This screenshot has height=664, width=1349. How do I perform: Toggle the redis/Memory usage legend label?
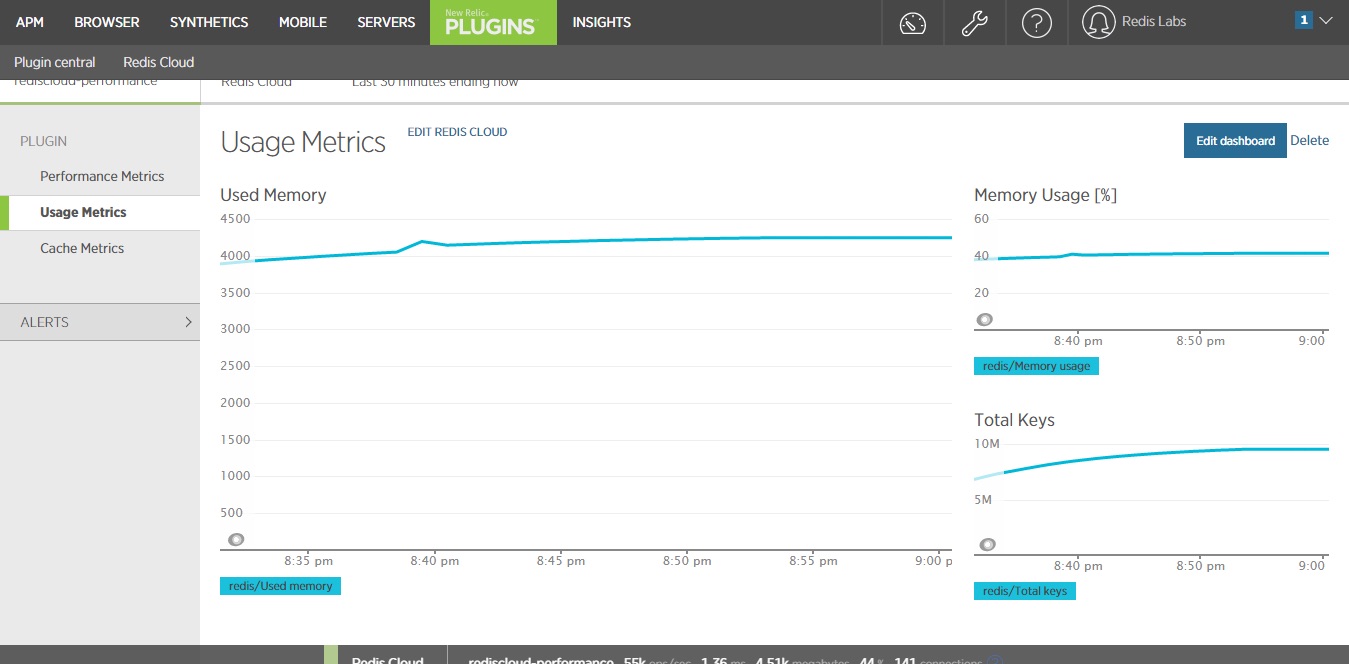click(x=1037, y=366)
